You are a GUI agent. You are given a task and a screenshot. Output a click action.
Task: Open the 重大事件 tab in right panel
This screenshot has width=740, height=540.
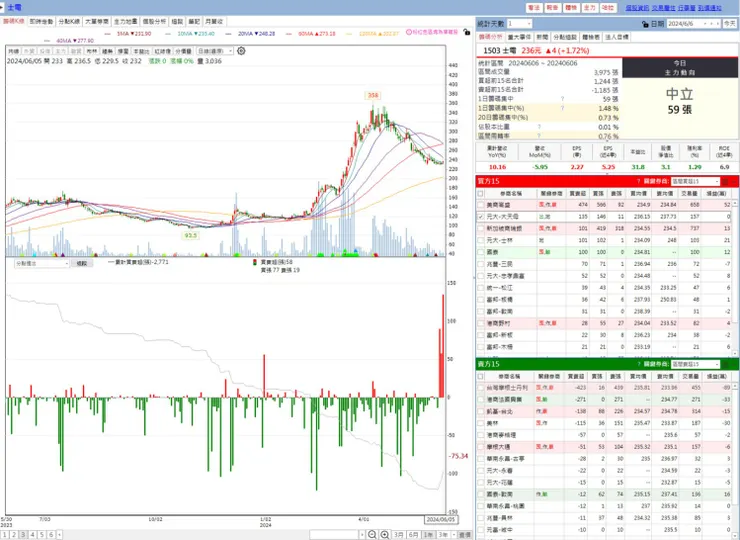coord(519,37)
